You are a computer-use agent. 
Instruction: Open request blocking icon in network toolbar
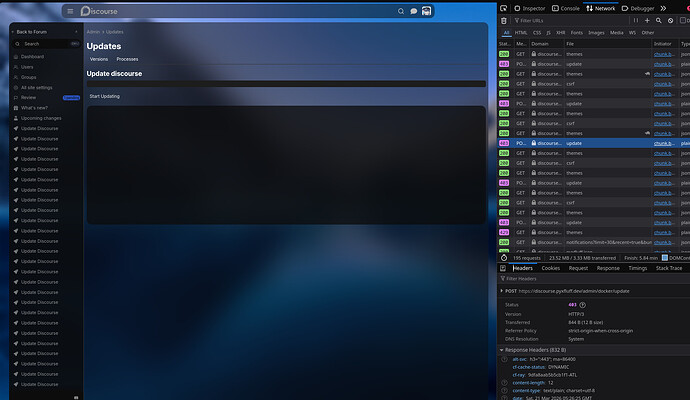click(x=670, y=20)
